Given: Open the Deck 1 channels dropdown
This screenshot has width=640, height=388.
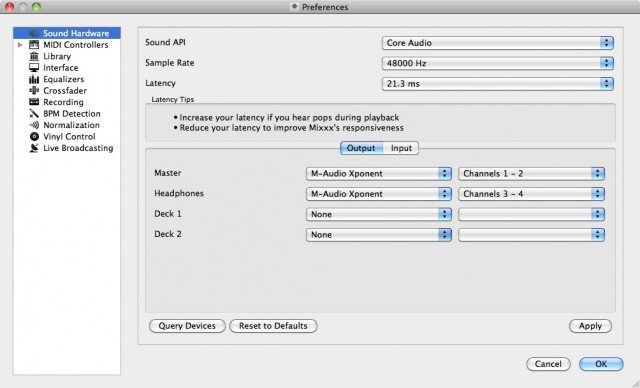Looking at the screenshot, I should click(x=531, y=214).
